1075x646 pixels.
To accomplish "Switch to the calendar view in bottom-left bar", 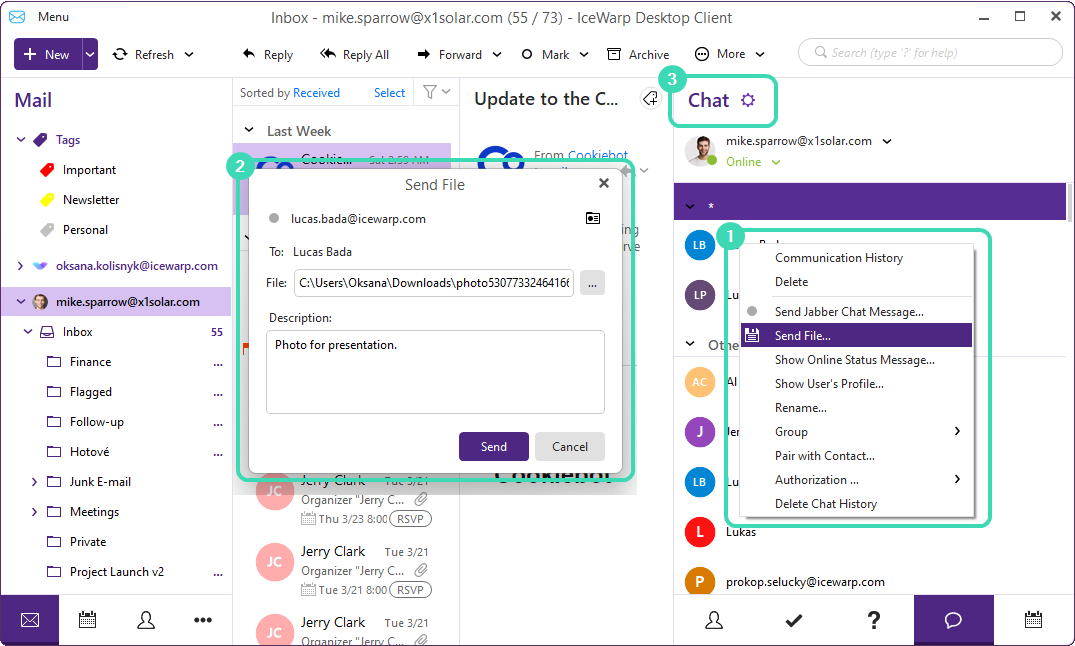I will tap(88, 620).
